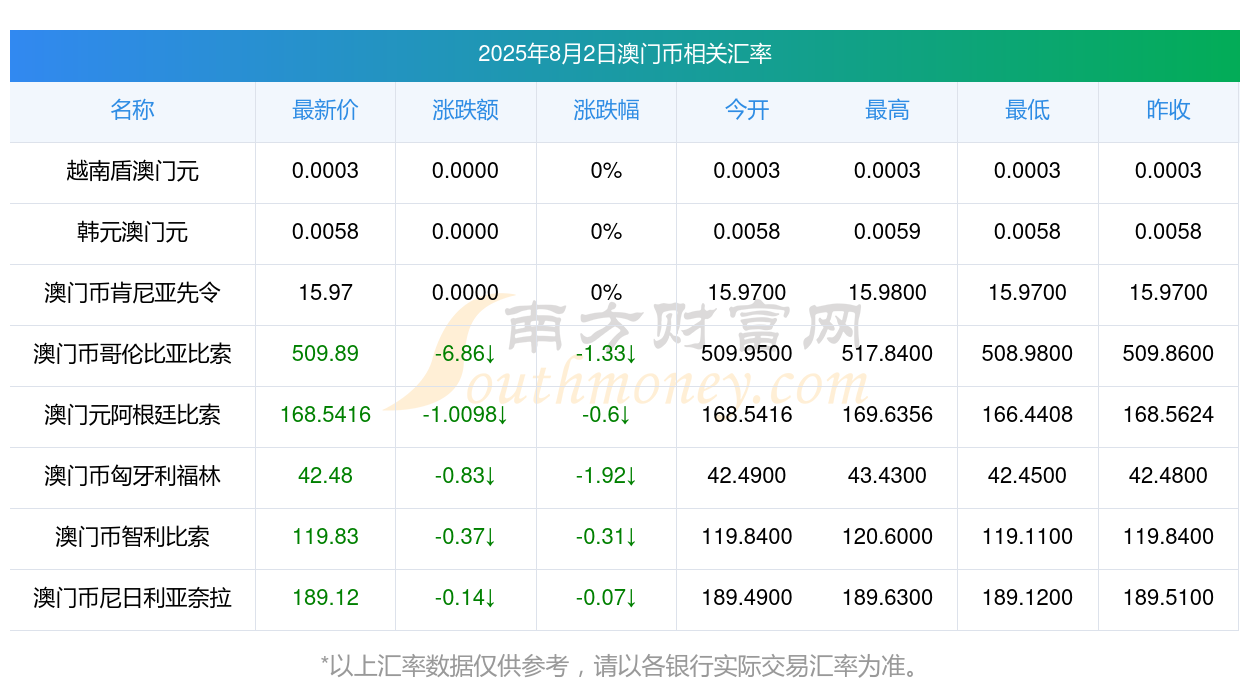
Task: Click change amount -0.14↓
Action: tap(466, 598)
